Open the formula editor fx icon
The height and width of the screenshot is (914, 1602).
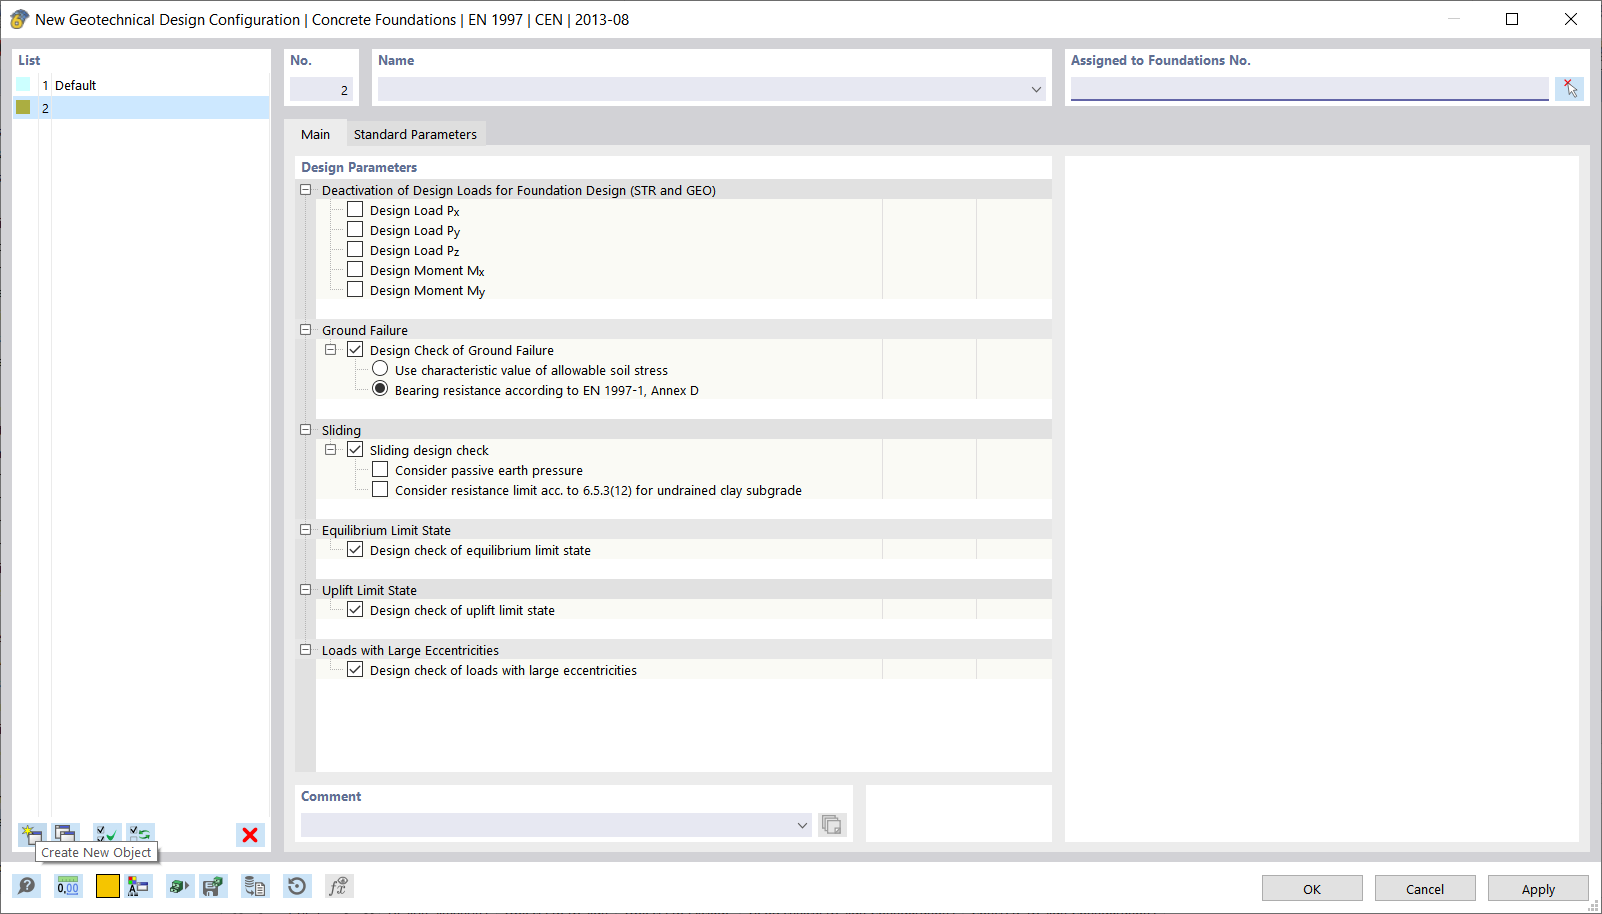tap(339, 886)
